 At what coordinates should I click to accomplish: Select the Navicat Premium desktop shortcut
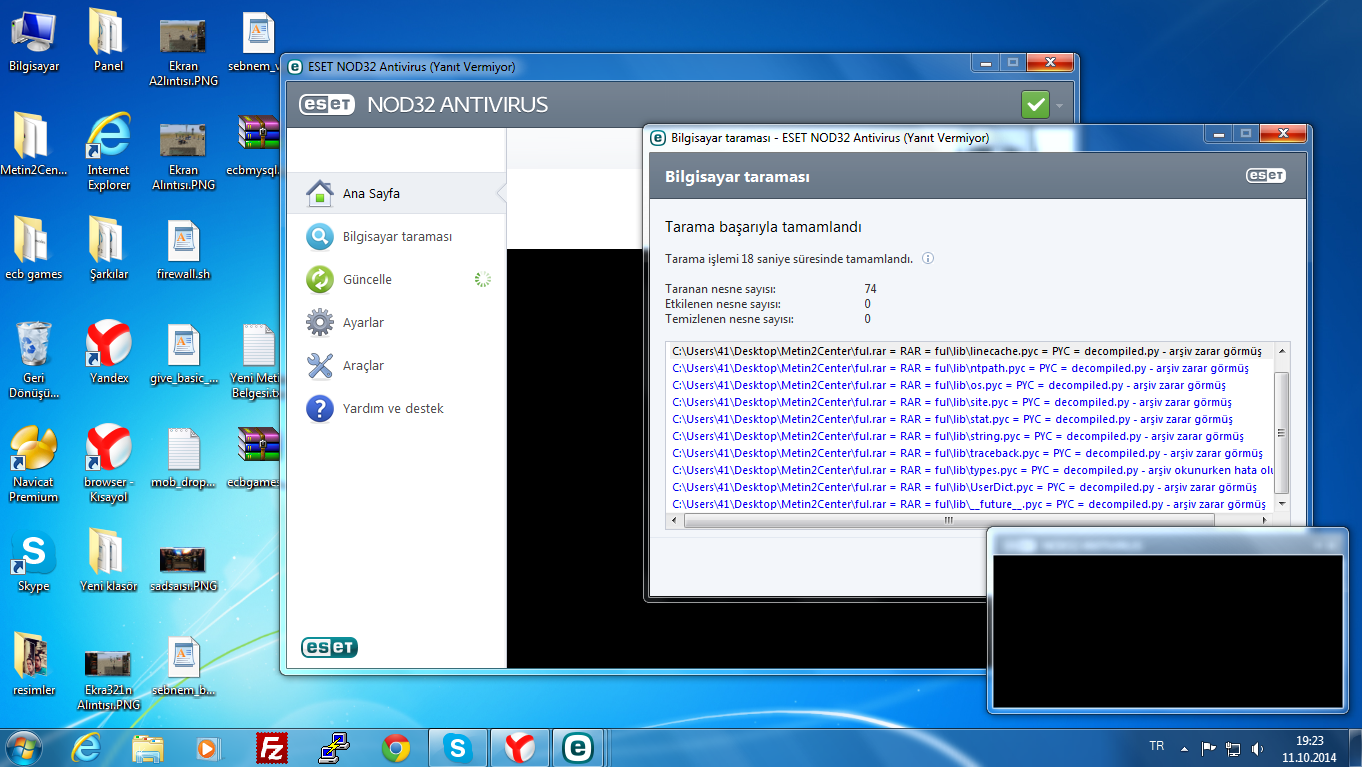click(33, 464)
